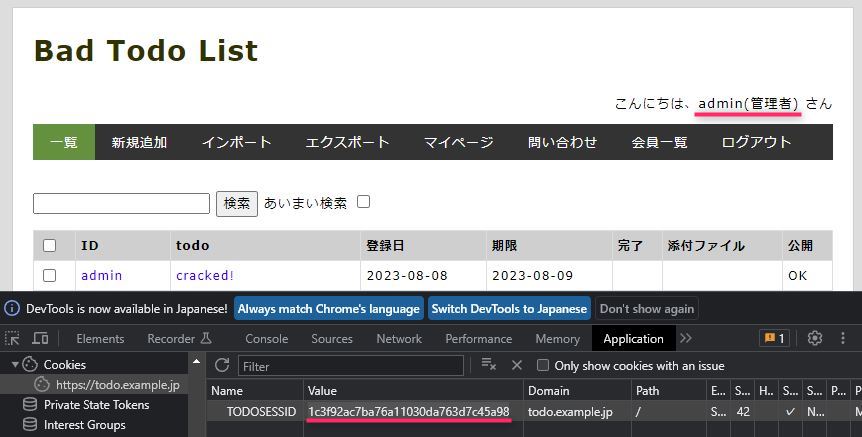Open the DevTools three-dot menu
Image resolution: width=862 pixels, height=437 pixels.
click(843, 338)
